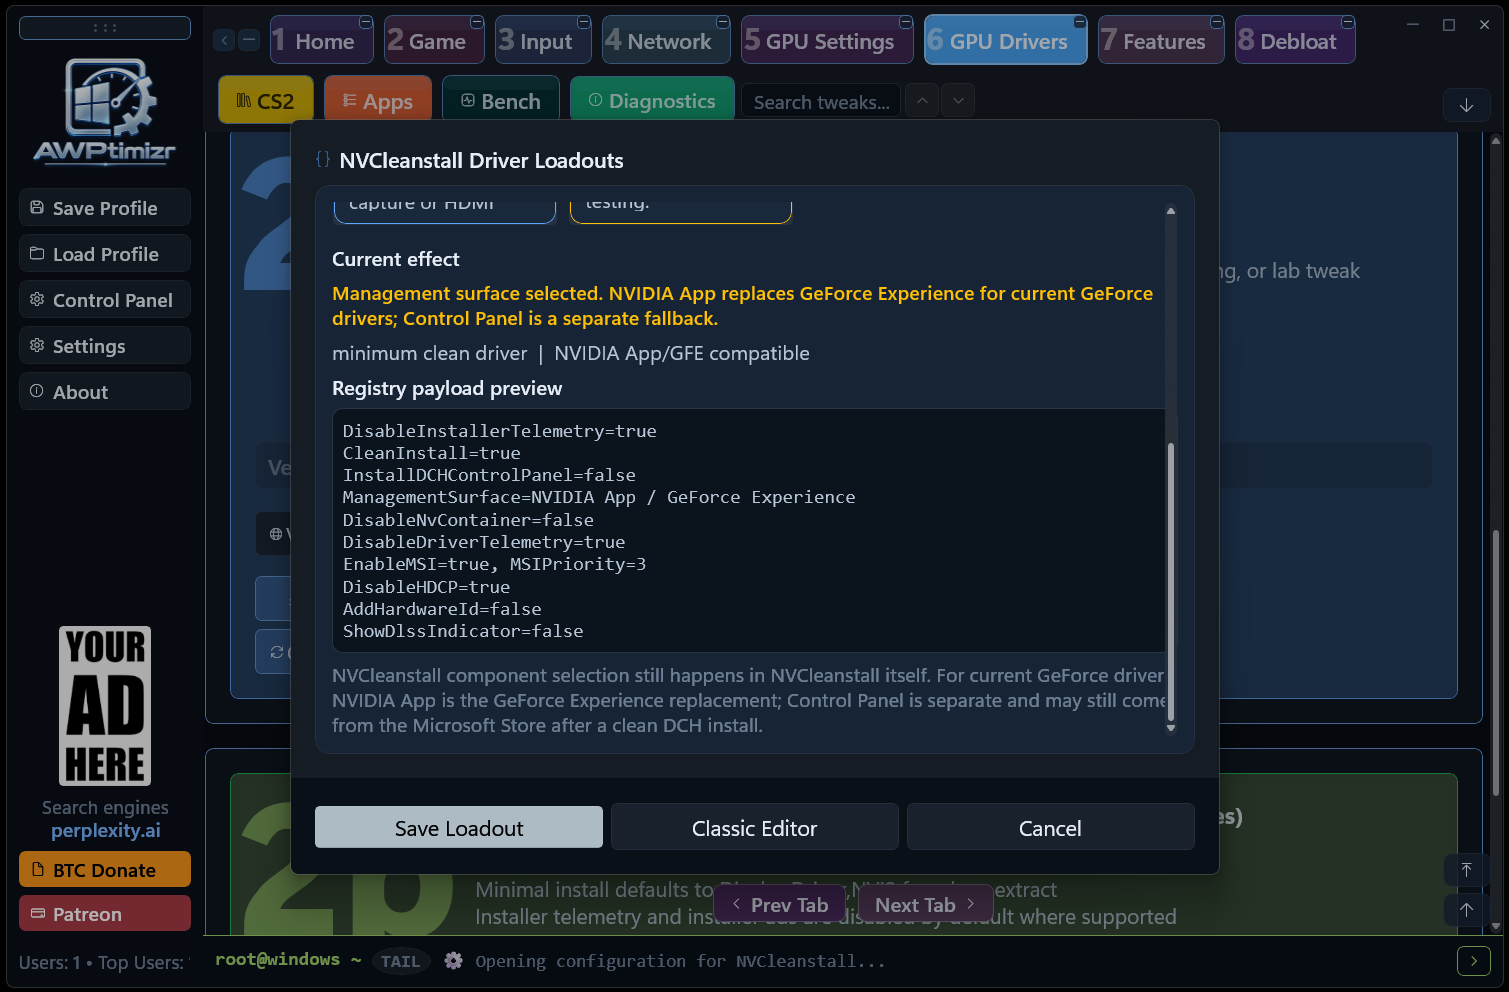Image resolution: width=1509 pixels, height=992 pixels.
Task: Click the back arrow before Home tab
Action: point(224,40)
